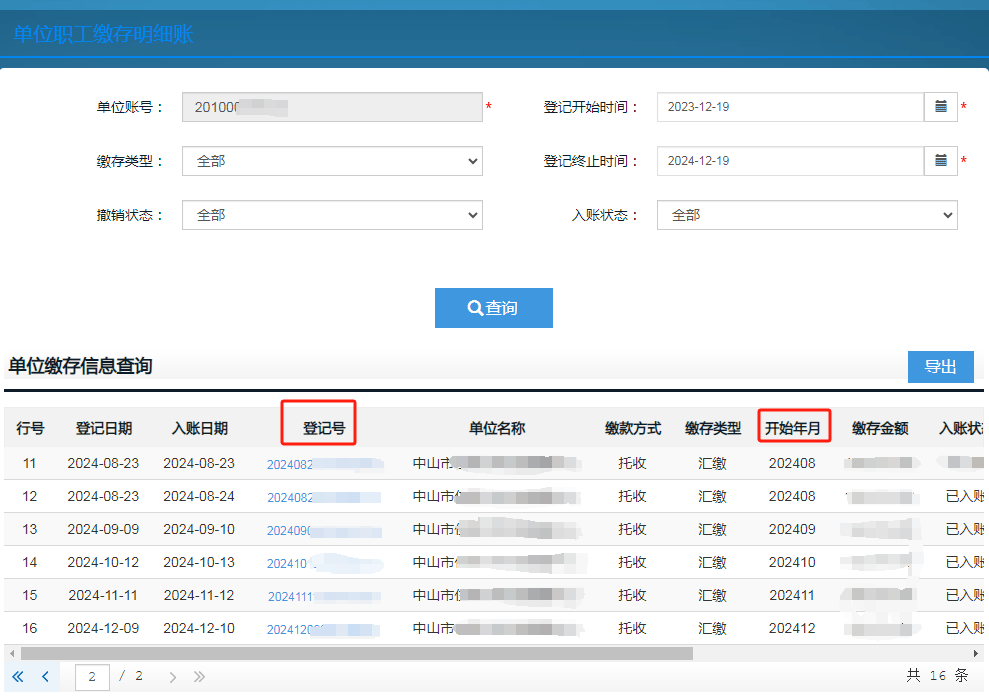Go to previous page of results
The image size is (989, 699).
click(45, 677)
